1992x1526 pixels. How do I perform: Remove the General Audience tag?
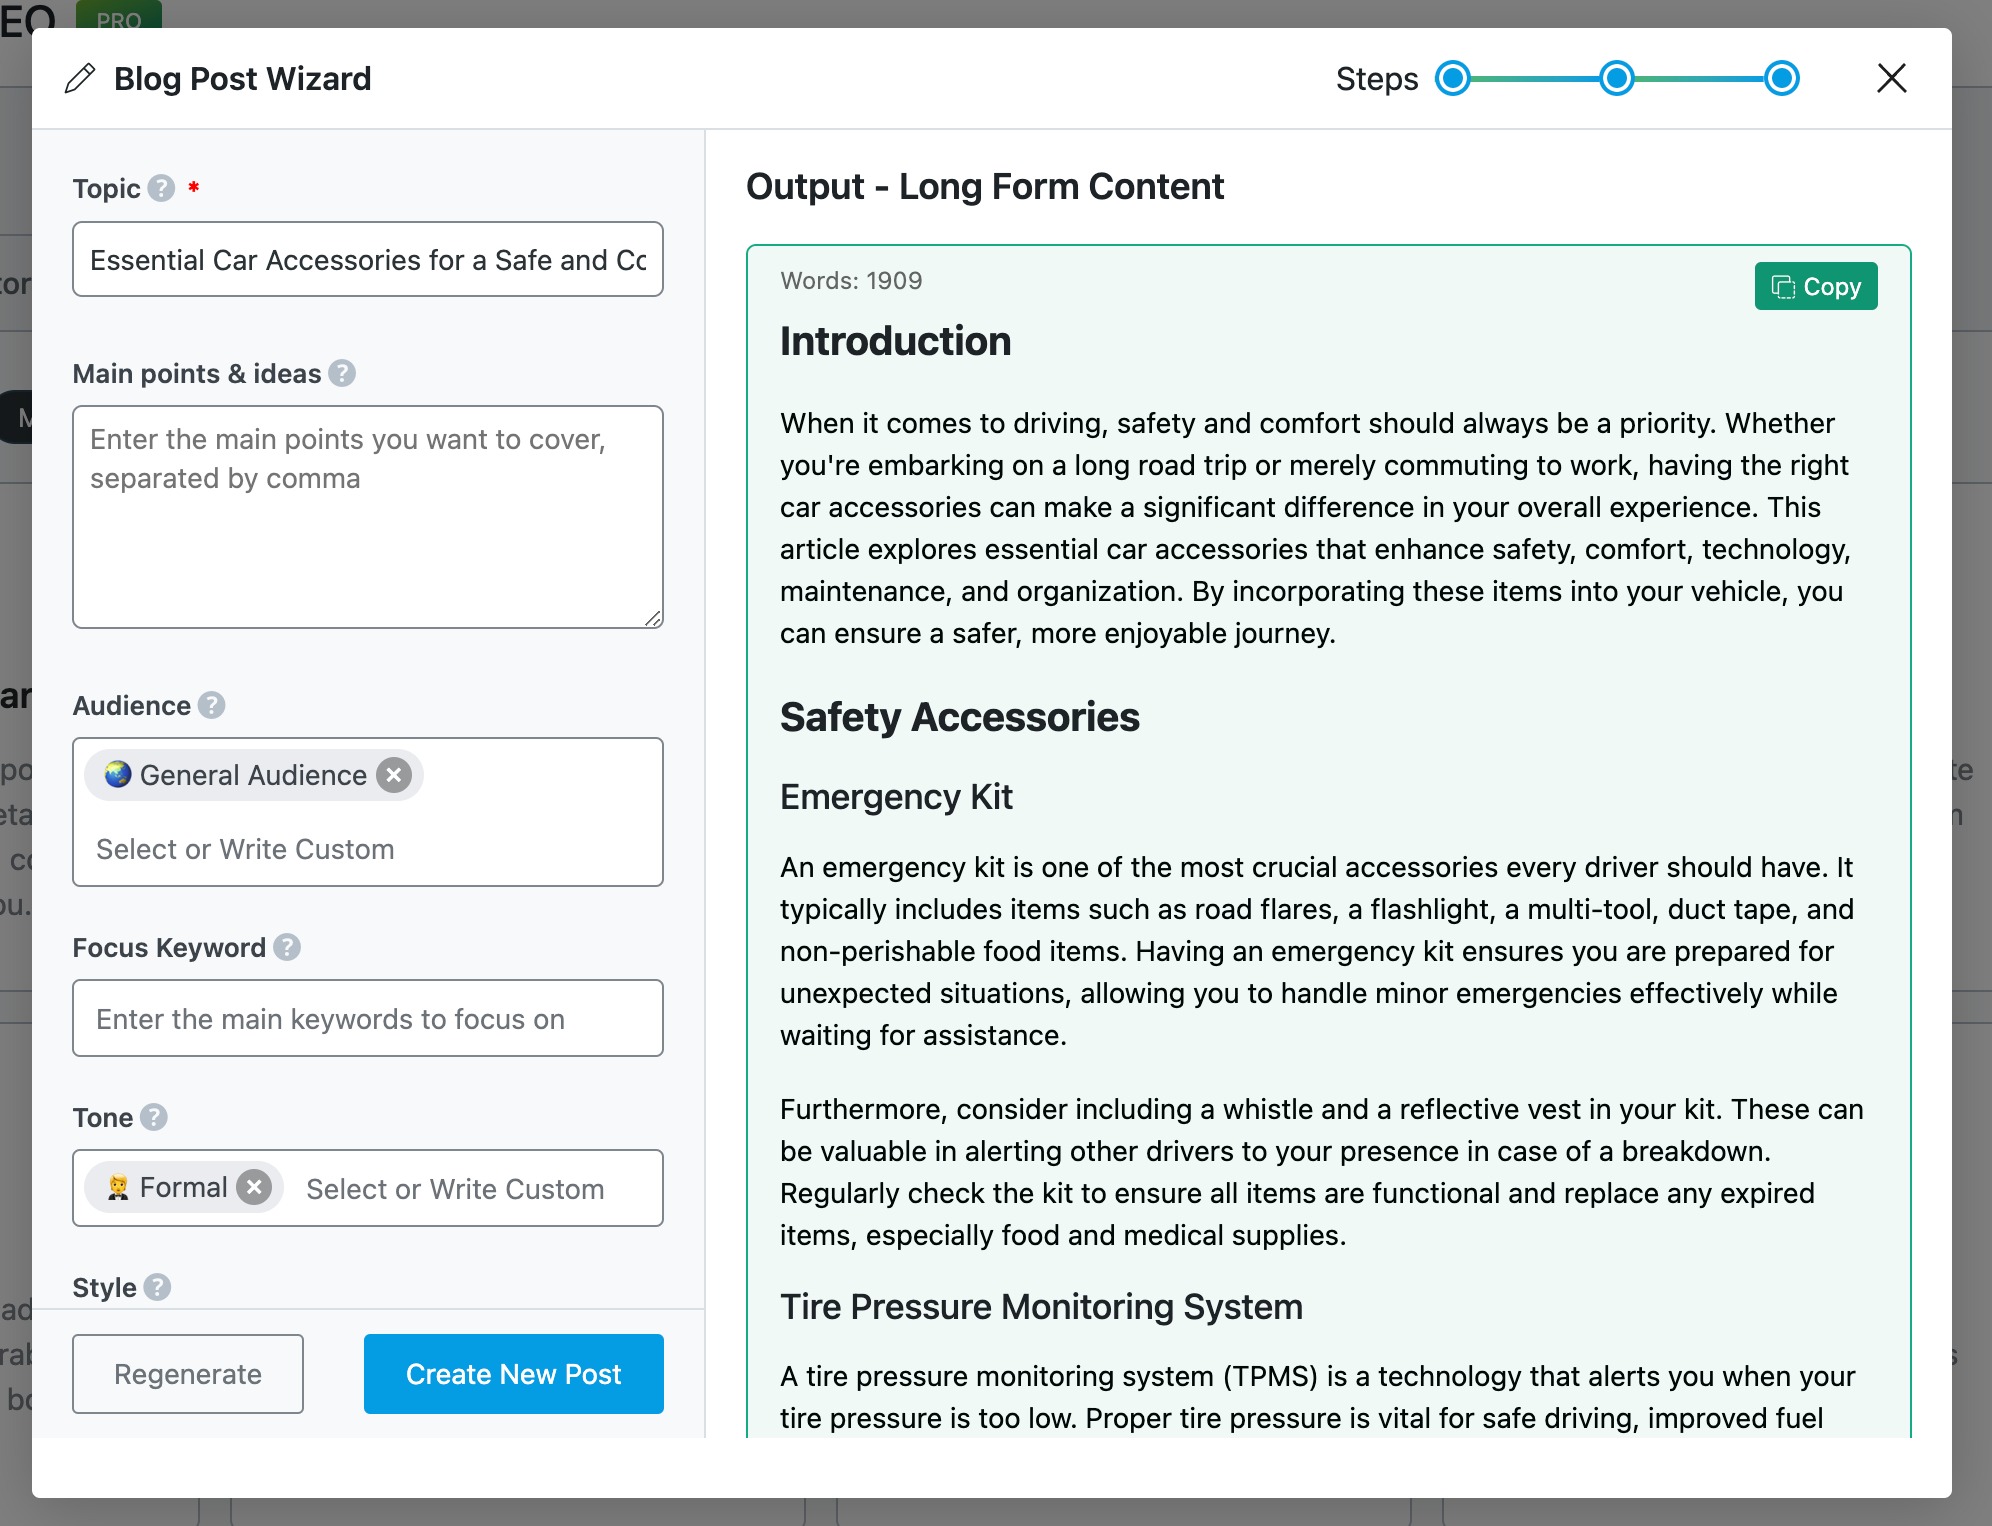pos(394,775)
